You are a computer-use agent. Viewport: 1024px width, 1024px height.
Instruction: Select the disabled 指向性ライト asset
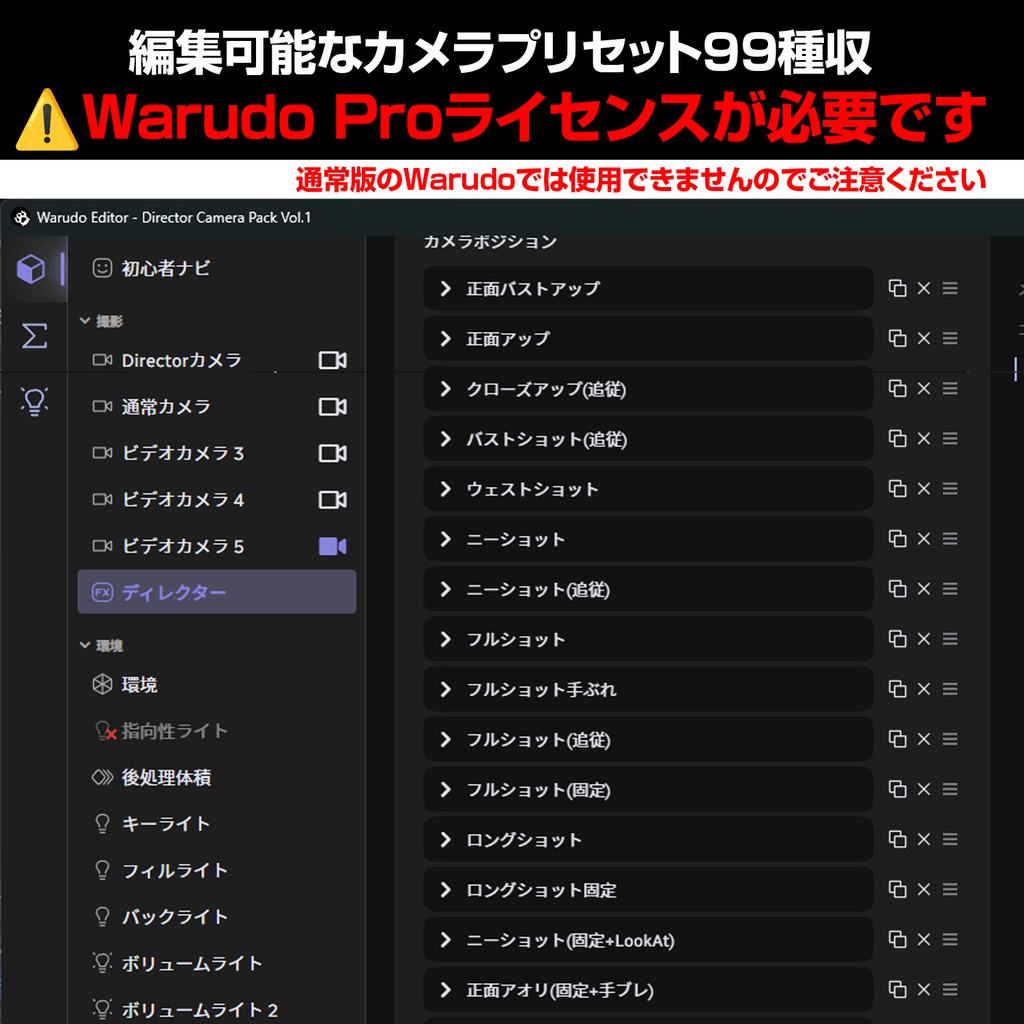(217, 731)
